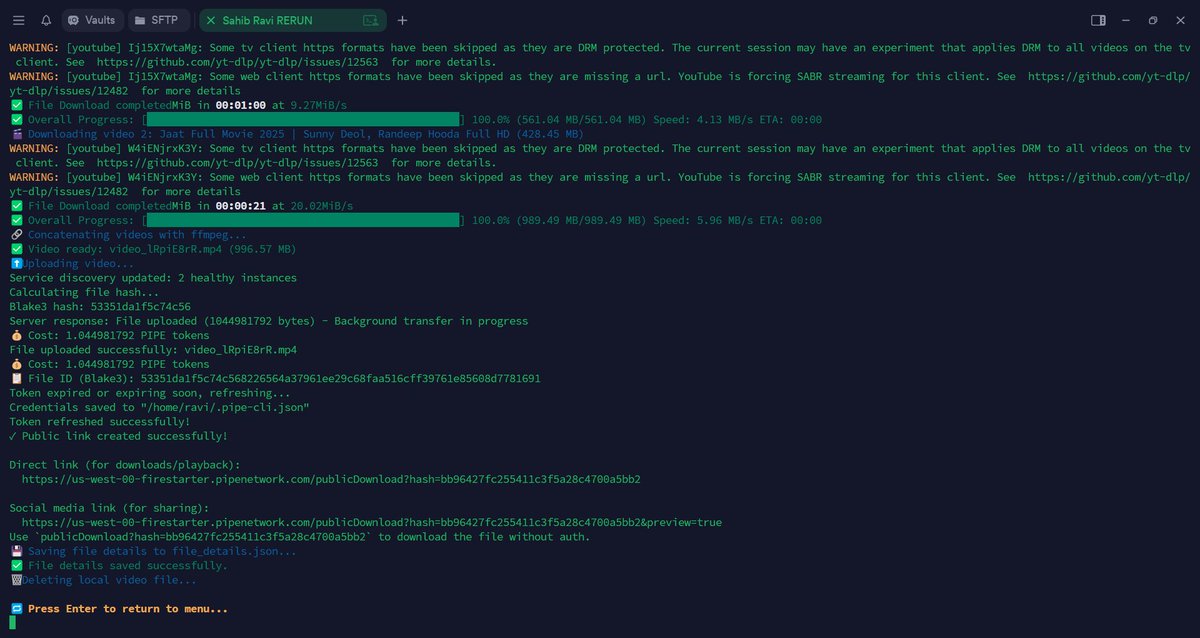
Task: Select the Sahib Ravi RERUN terminal tab
Action: click(x=293, y=20)
